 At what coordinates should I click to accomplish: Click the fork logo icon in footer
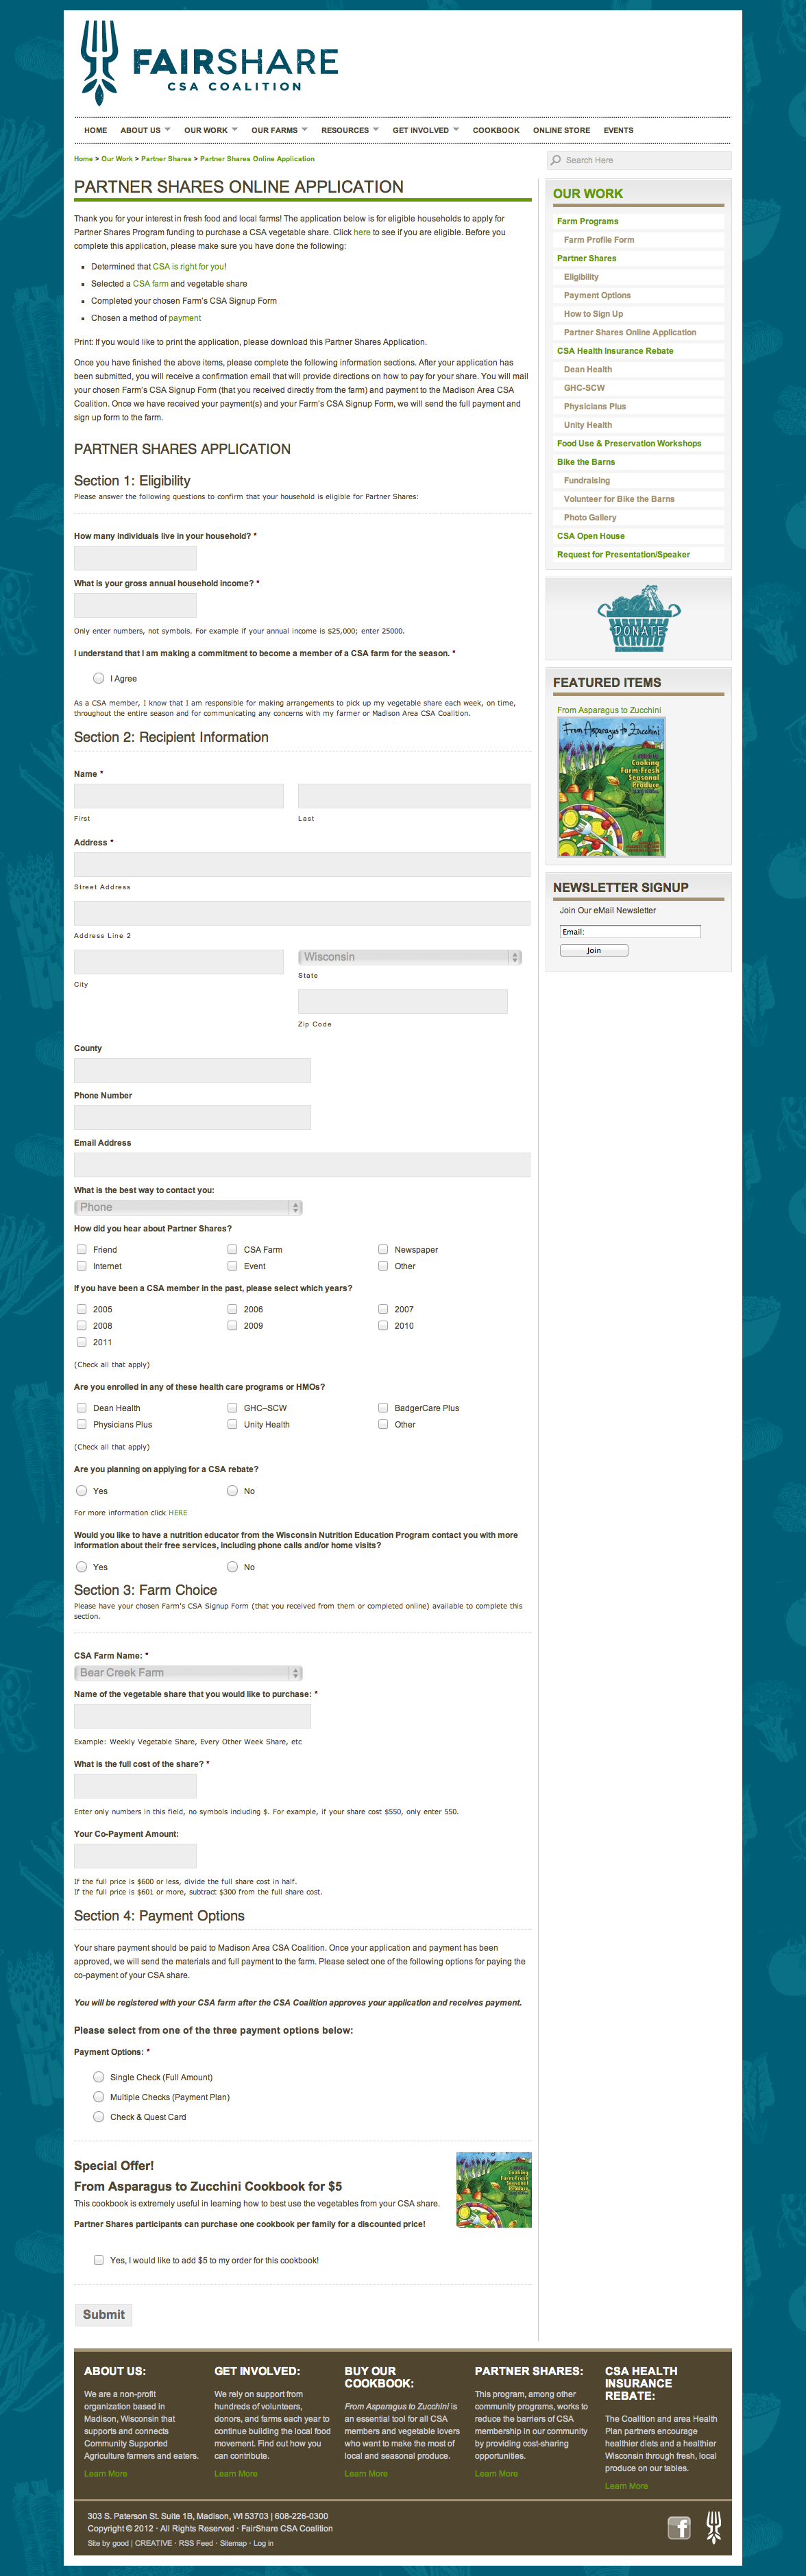click(x=713, y=2527)
